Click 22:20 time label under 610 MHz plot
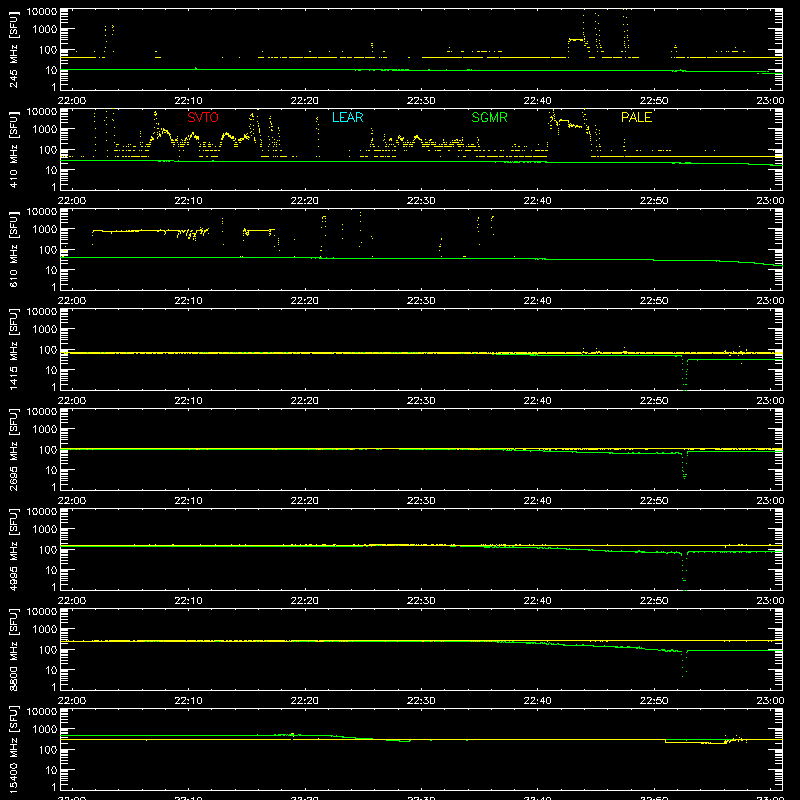This screenshot has width=800, height=800. [305, 301]
